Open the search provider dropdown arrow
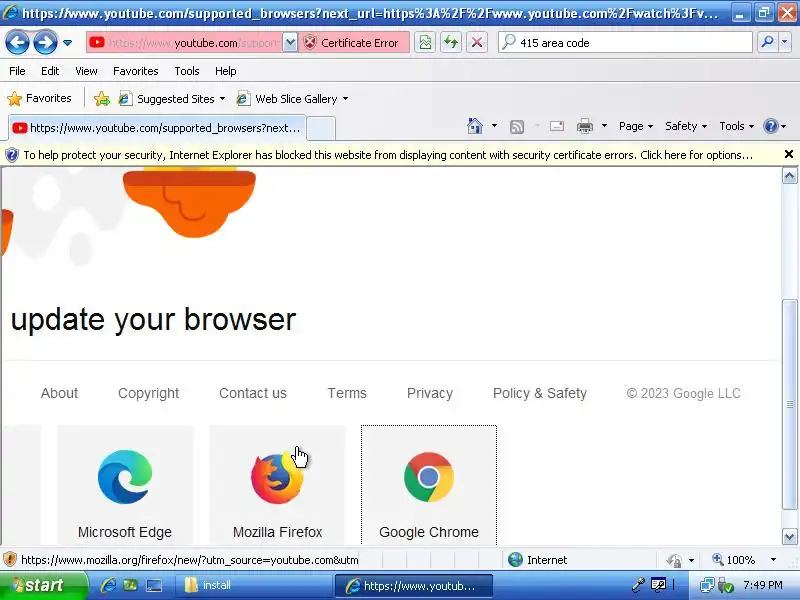800x600 pixels. tap(785, 43)
